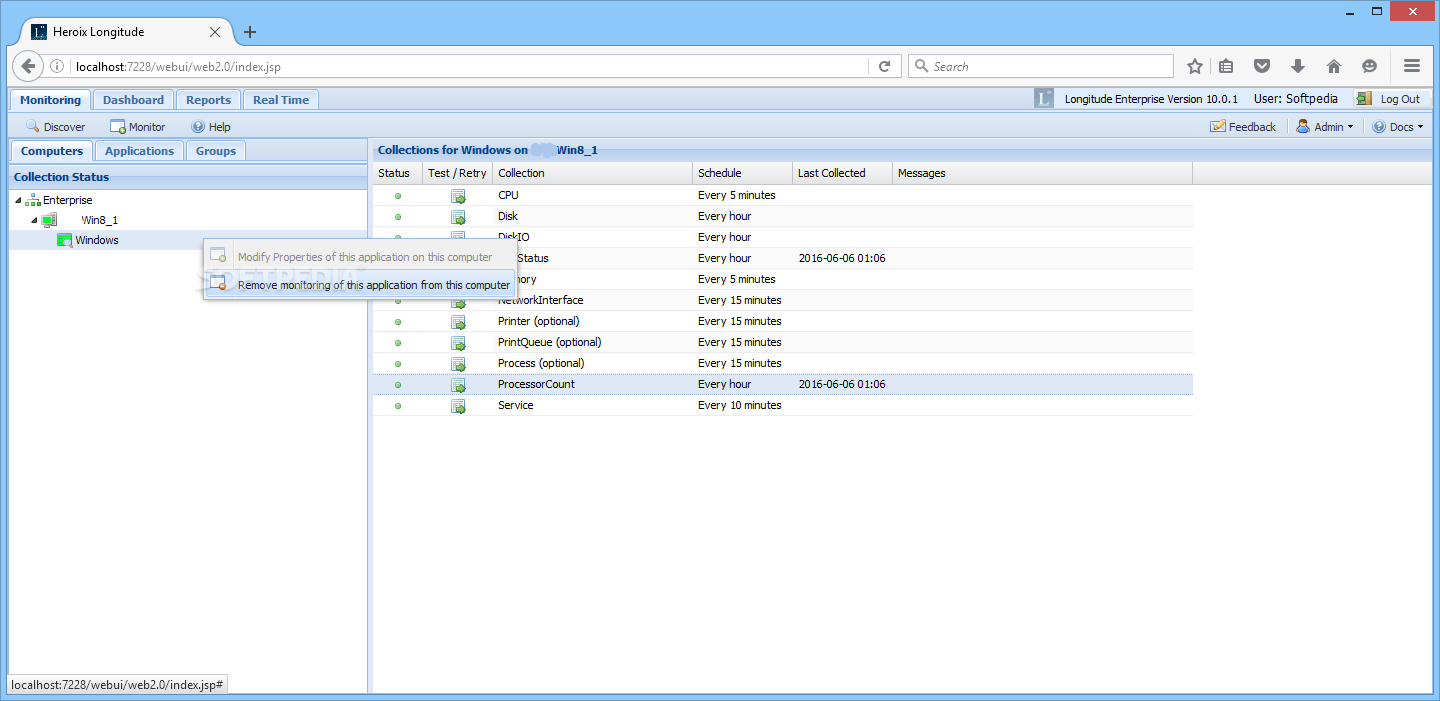
Task: Open the Real Time tab
Action: (x=281, y=100)
